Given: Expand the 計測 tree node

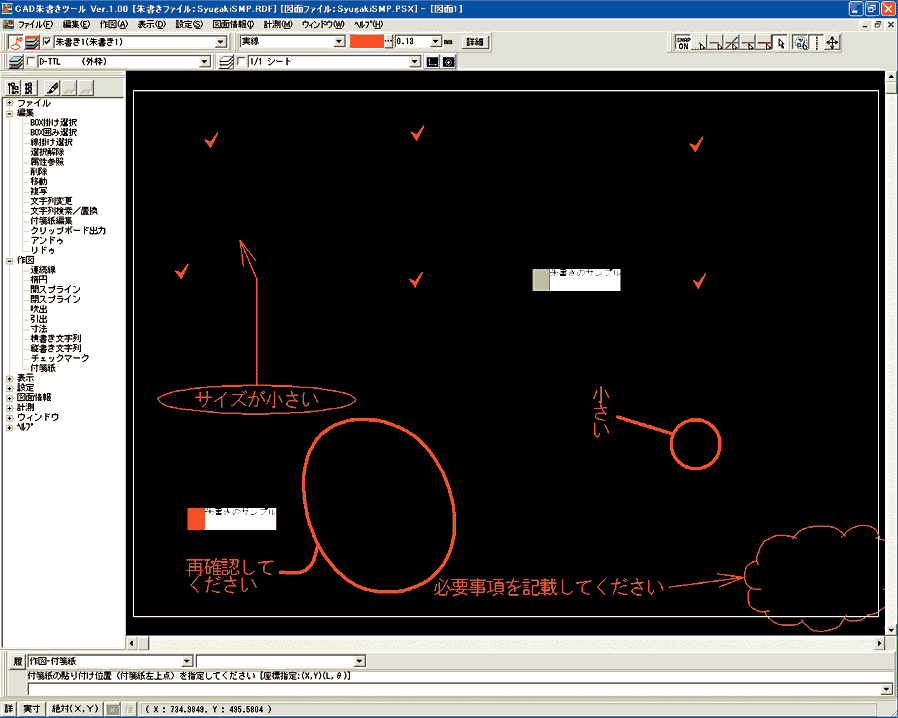Looking at the screenshot, I should [9, 408].
